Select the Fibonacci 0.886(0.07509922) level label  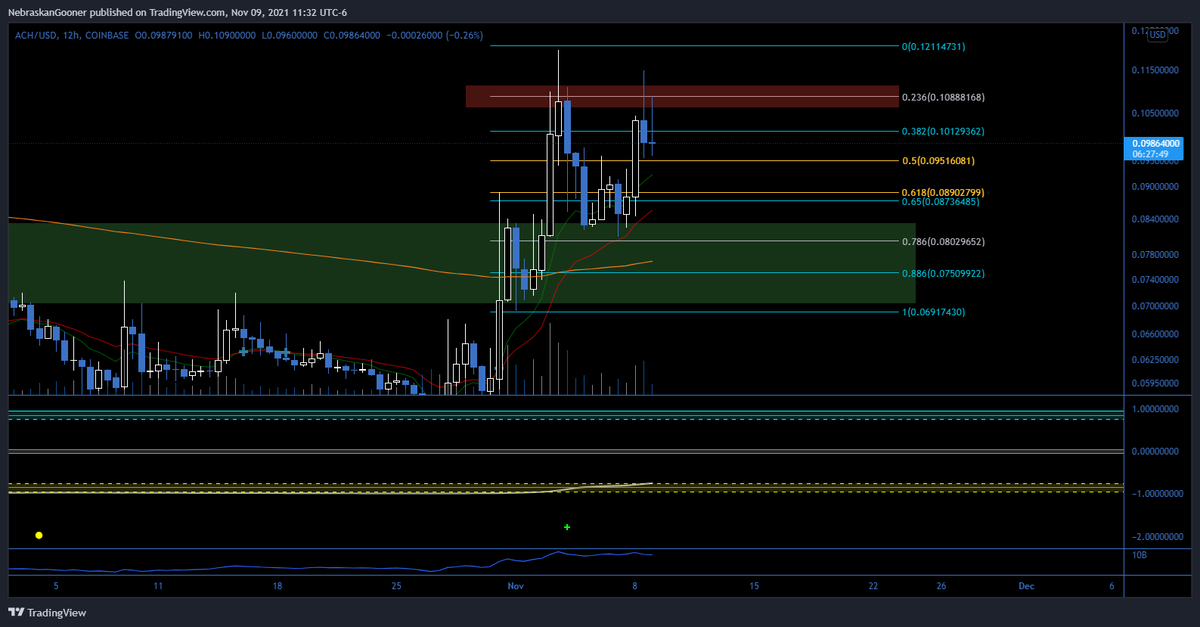tap(944, 273)
